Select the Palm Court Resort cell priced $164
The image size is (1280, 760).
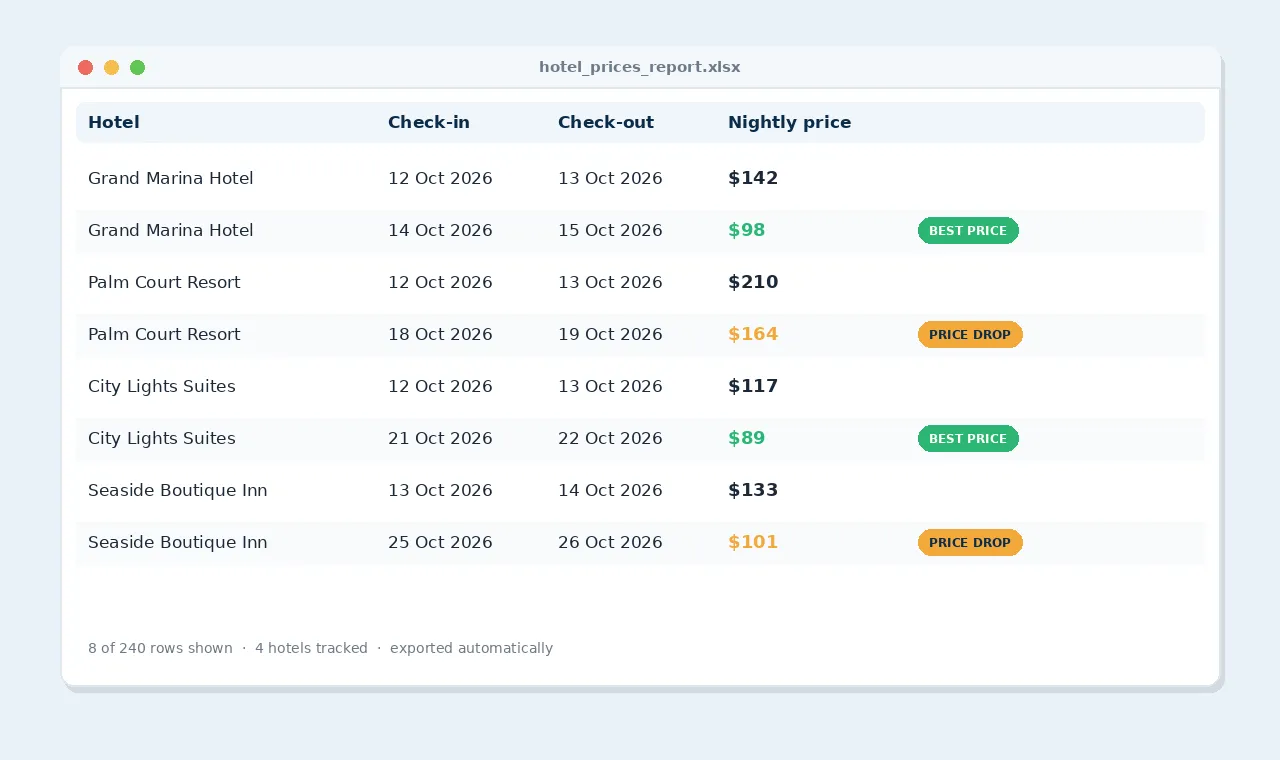(x=164, y=334)
